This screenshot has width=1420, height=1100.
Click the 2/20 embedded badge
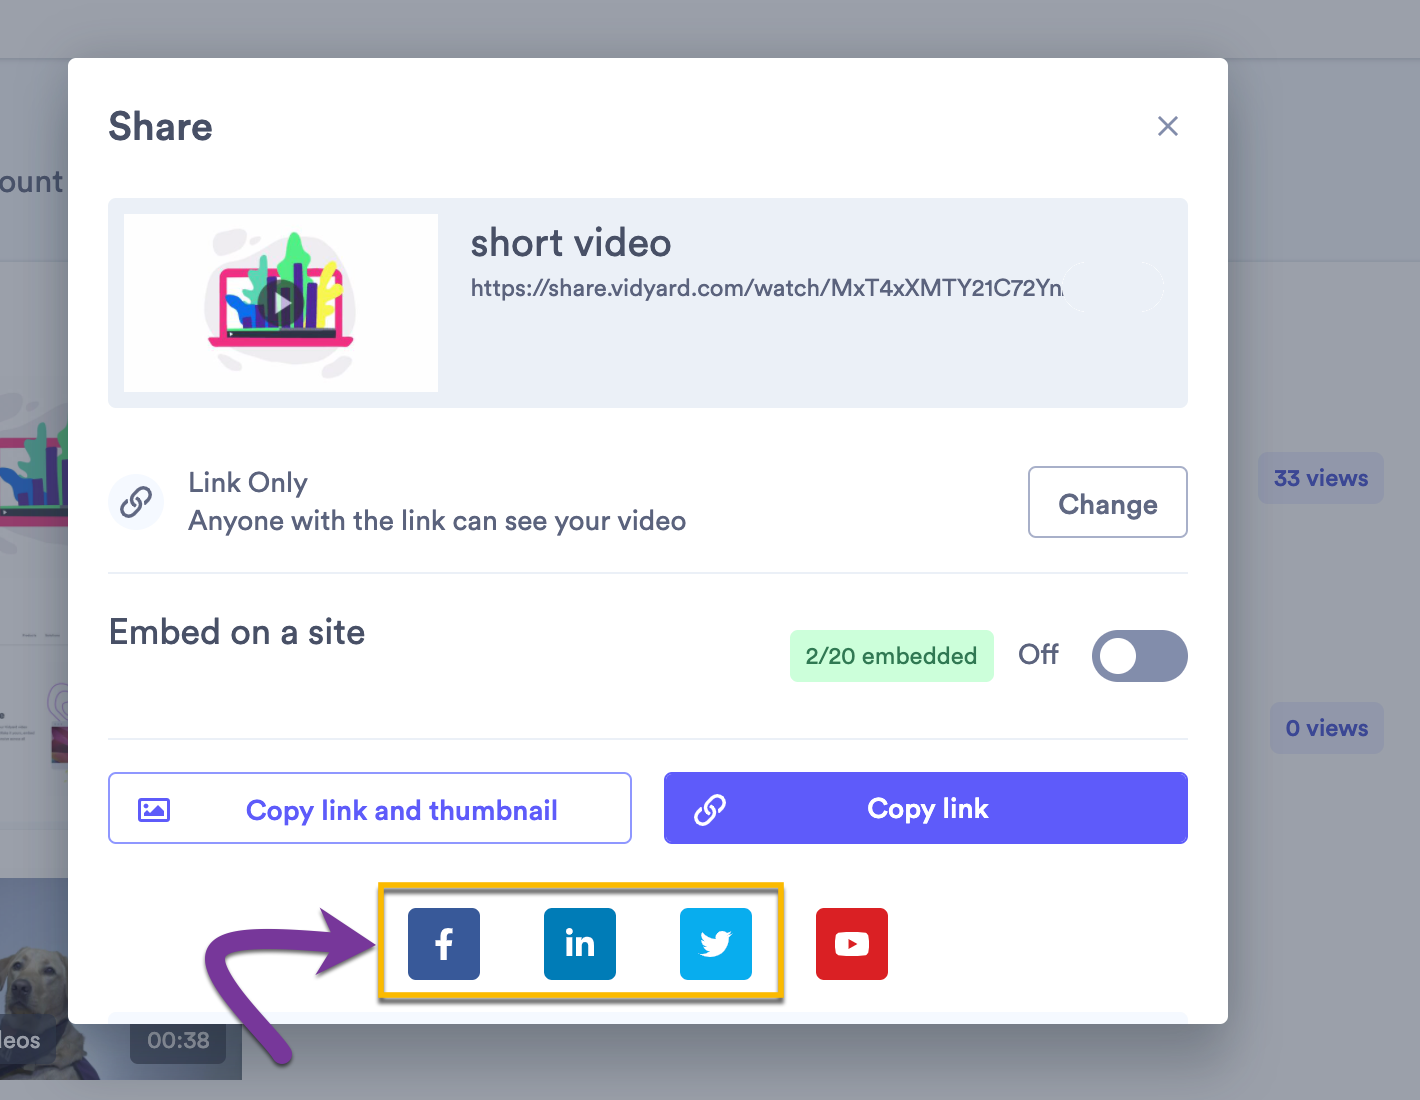892,656
